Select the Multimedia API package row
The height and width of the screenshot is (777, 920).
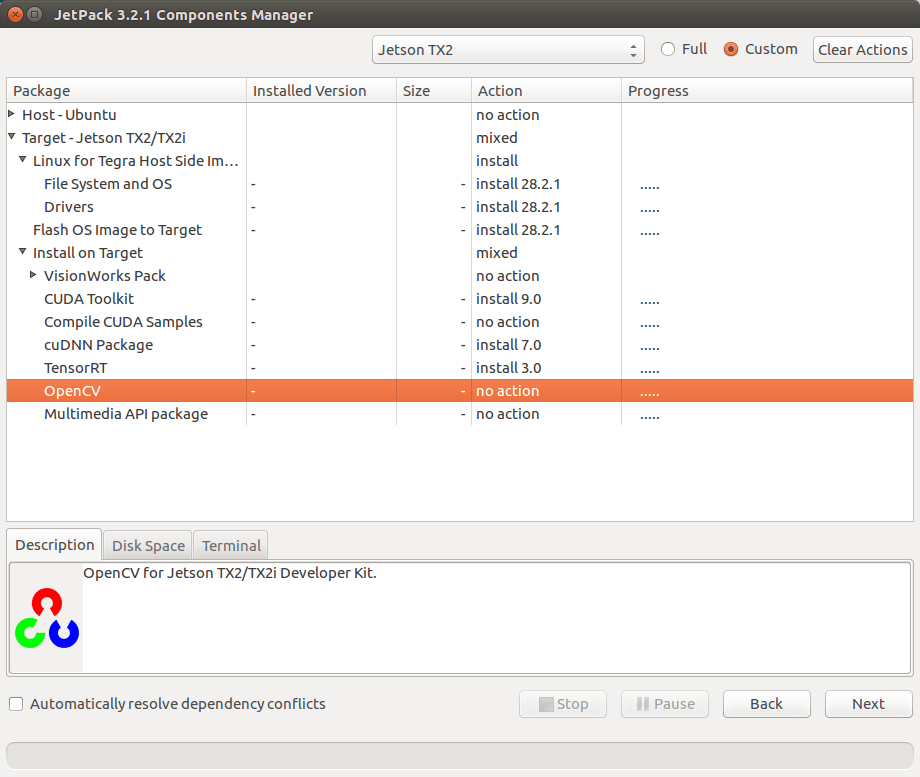click(x=126, y=414)
